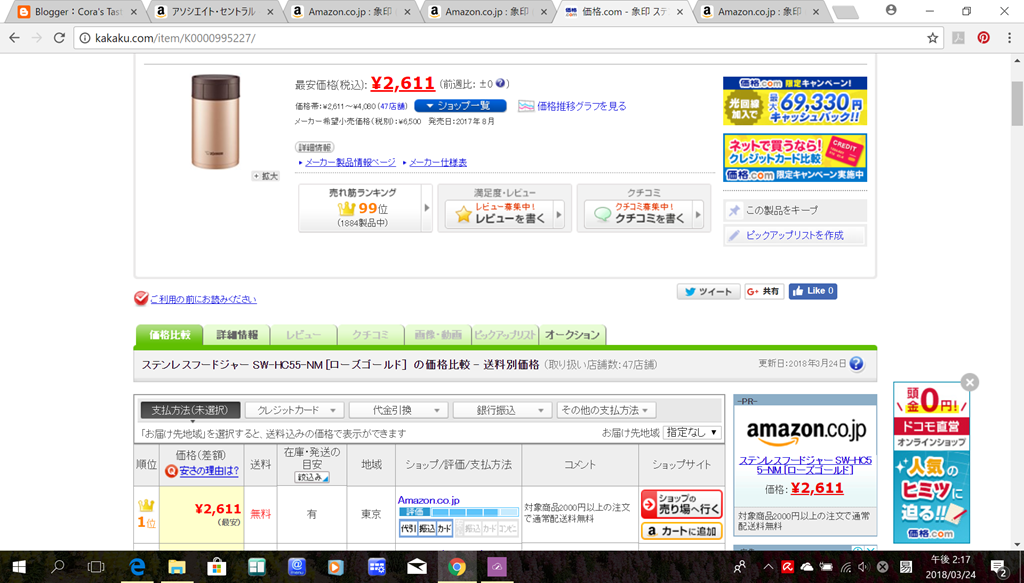Click the site info icon in address bar
Viewport: 1024px width, 583px height.
pos(85,38)
